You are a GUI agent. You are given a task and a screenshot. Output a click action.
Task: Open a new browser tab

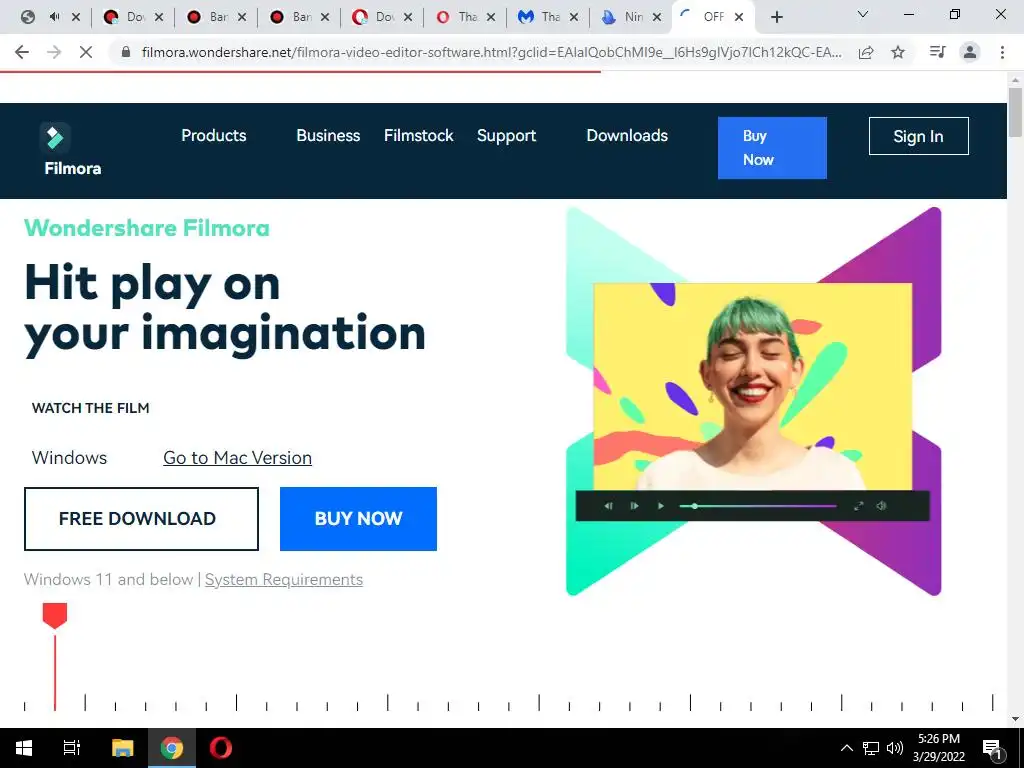pos(776,17)
